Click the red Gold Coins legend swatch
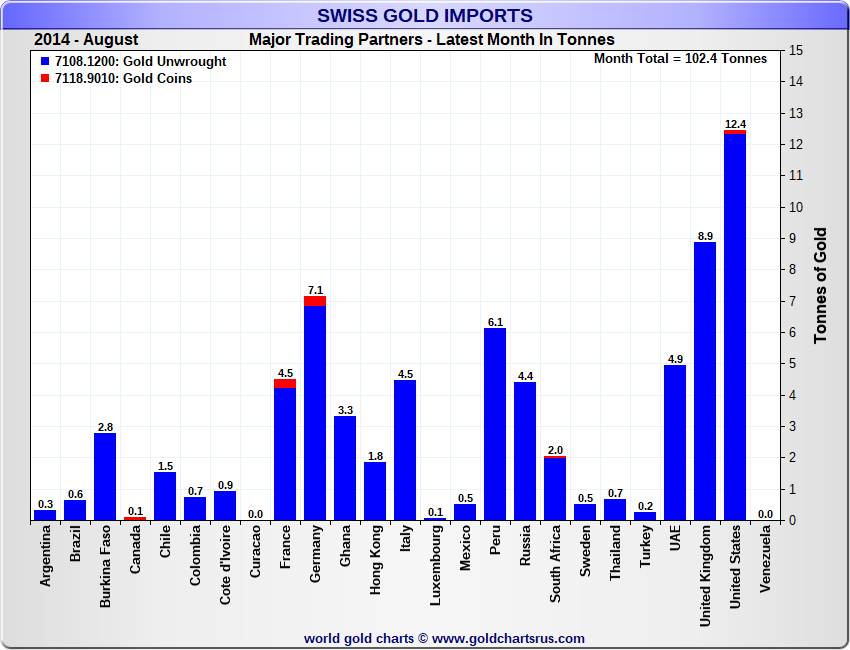Viewport: 850px width, 650px height. (44, 79)
